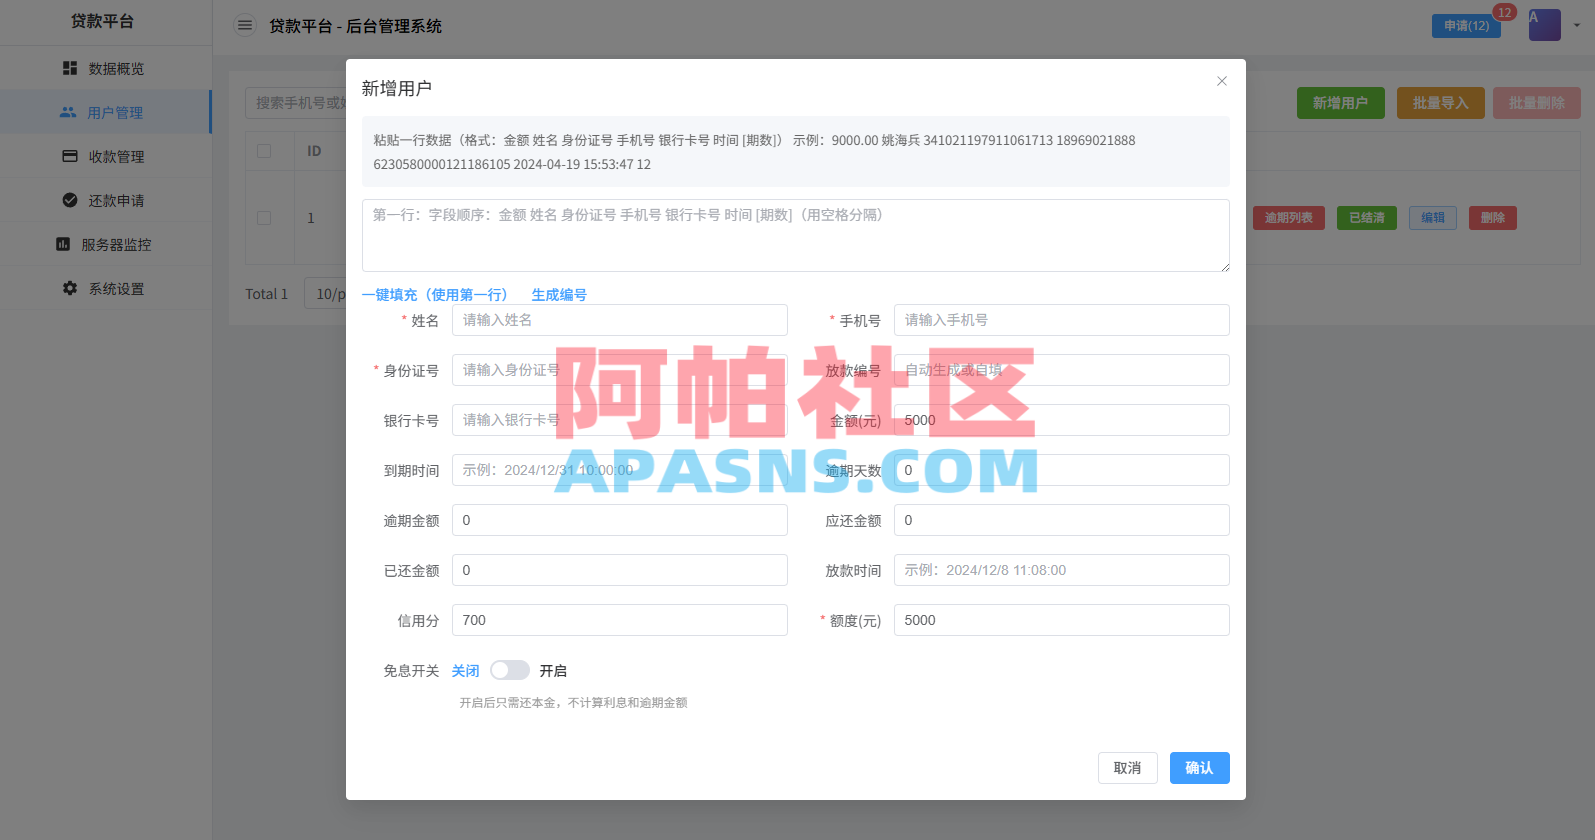Click the 删除 button in row
The width and height of the screenshot is (1595, 840).
pos(1493,218)
